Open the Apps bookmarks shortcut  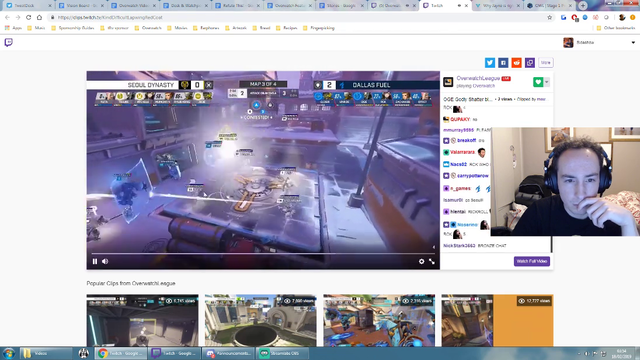(x=13, y=28)
